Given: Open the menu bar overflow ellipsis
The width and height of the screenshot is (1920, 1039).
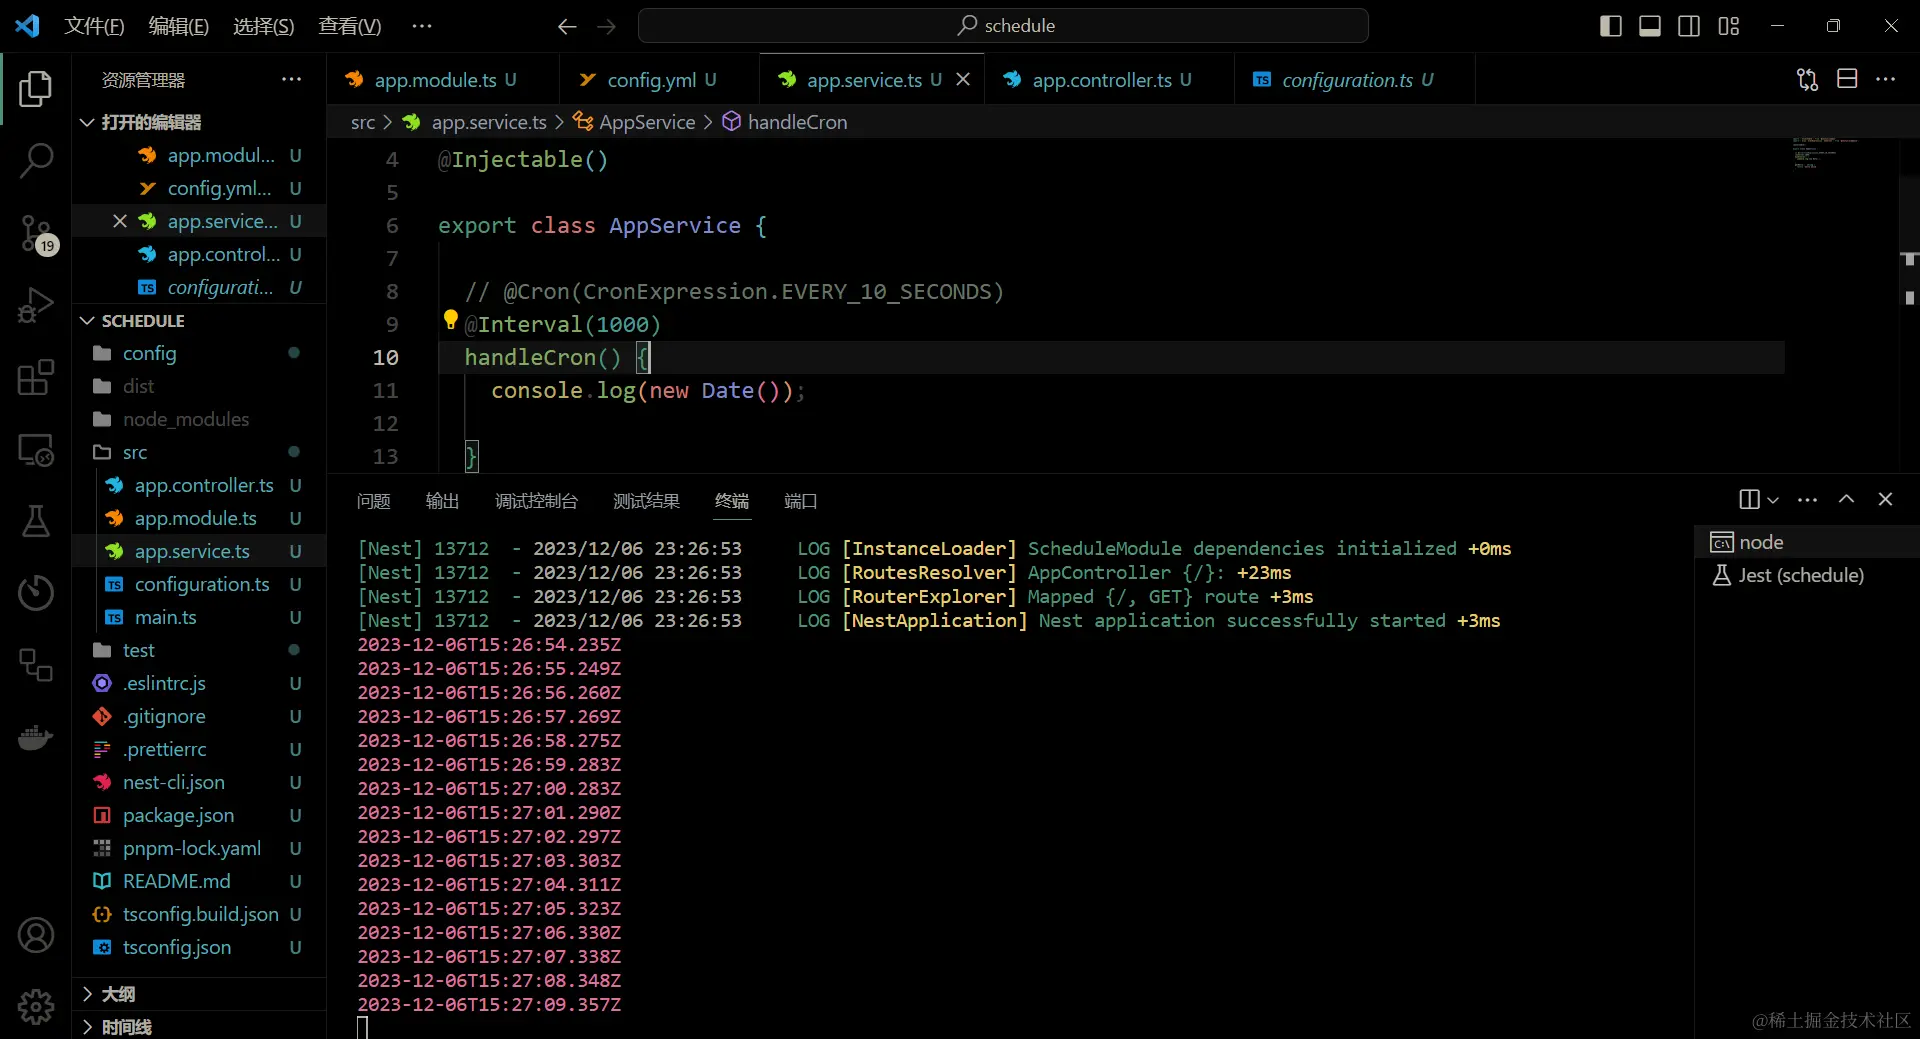Looking at the screenshot, I should 422,26.
